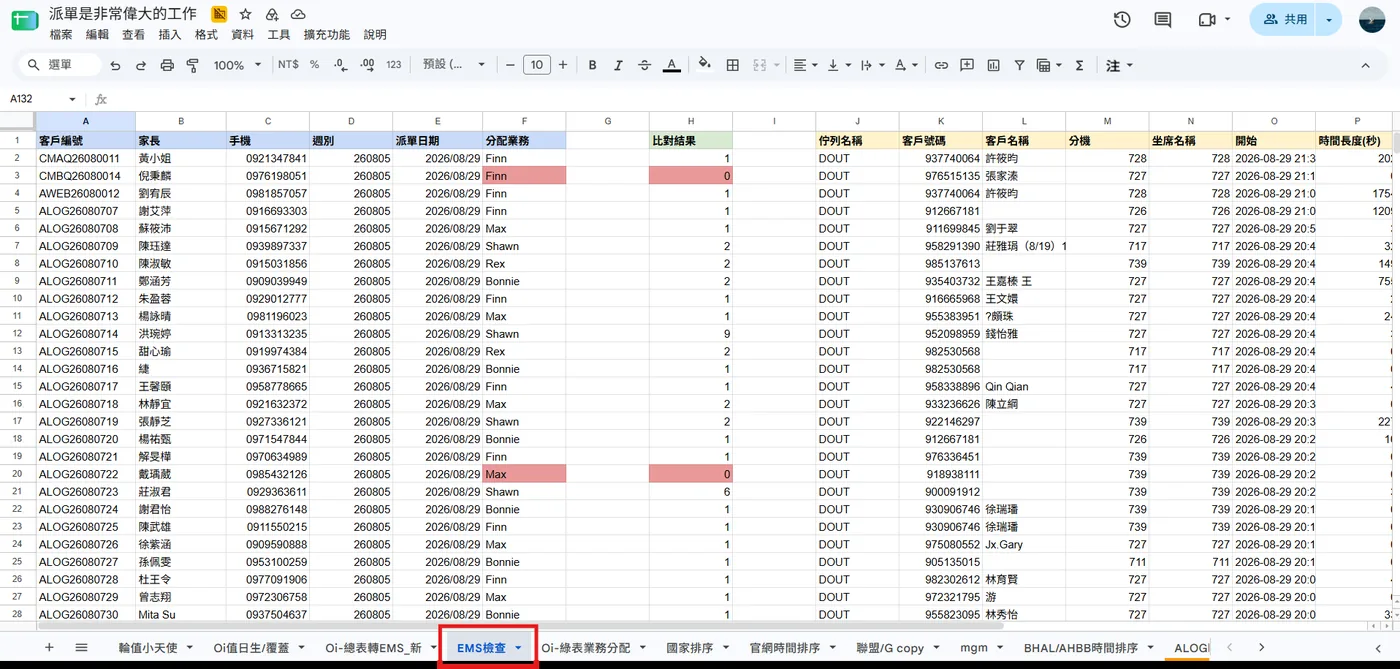This screenshot has height=669, width=1400.
Task: Insert a comment from toolbar
Action: pyautogui.click(x=967, y=65)
